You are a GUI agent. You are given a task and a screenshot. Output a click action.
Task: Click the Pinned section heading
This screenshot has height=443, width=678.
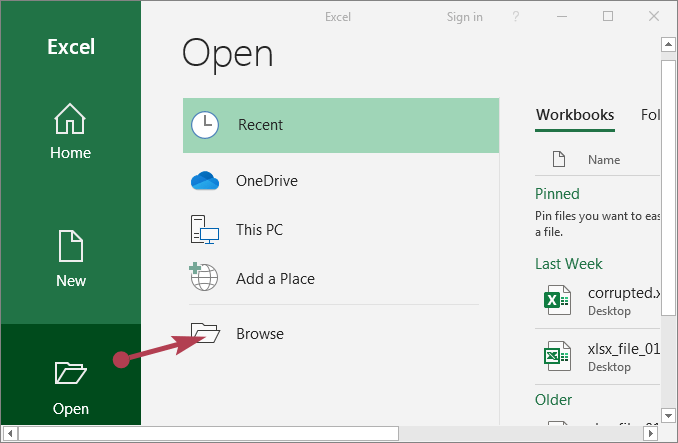(557, 194)
